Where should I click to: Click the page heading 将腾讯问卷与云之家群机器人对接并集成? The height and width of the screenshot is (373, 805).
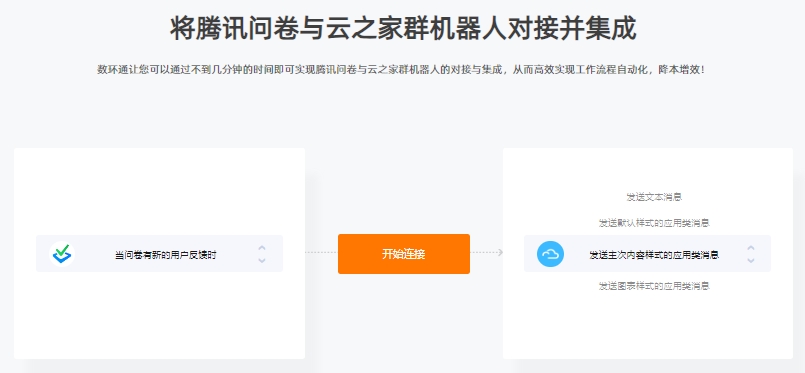403,28
